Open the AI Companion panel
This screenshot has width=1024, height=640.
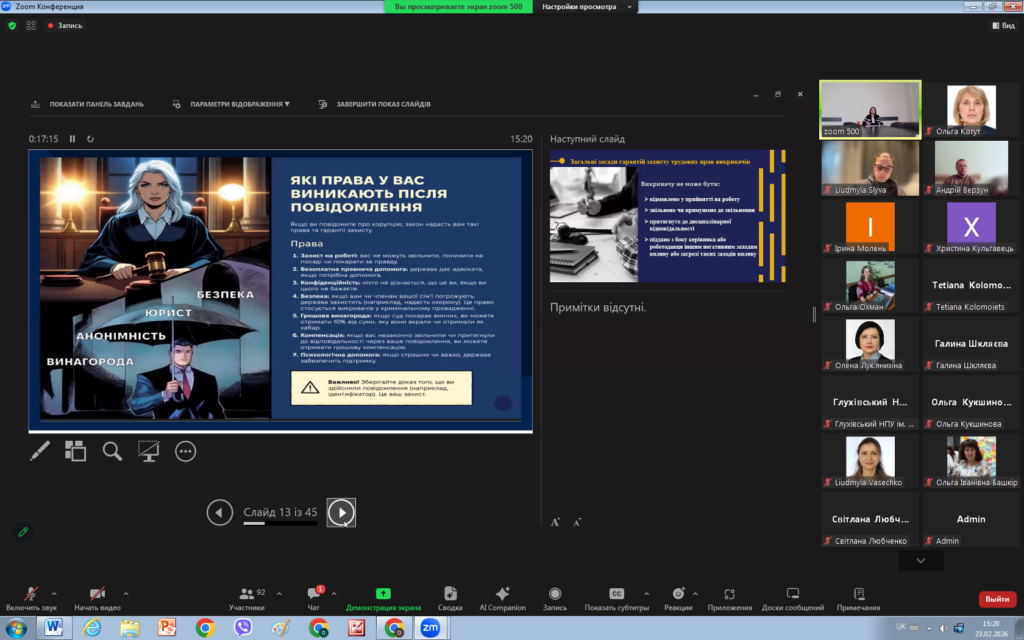pyautogui.click(x=502, y=598)
